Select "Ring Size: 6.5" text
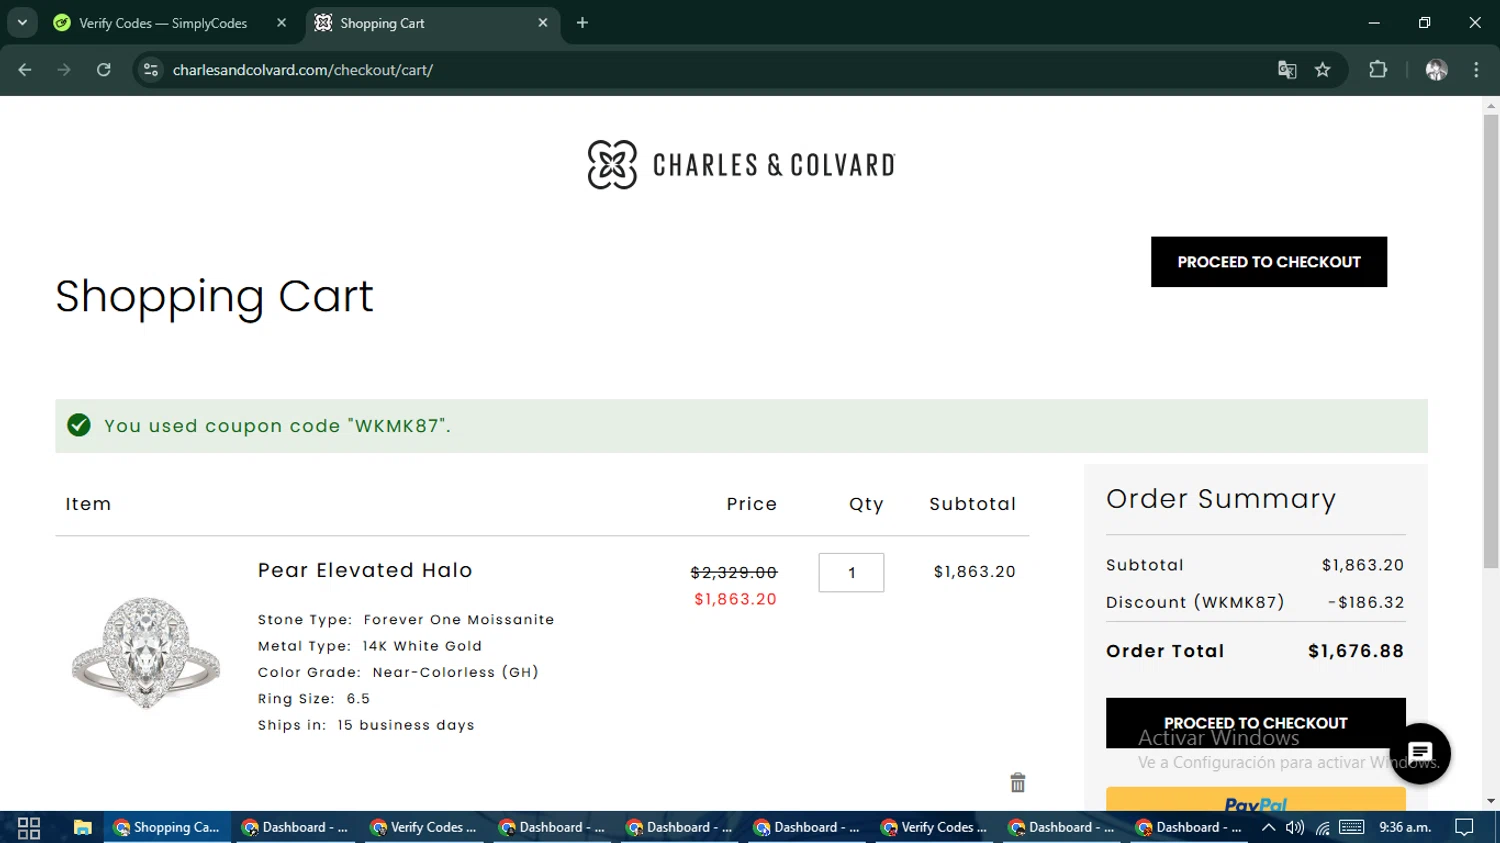Image resolution: width=1500 pixels, height=843 pixels. 314,699
